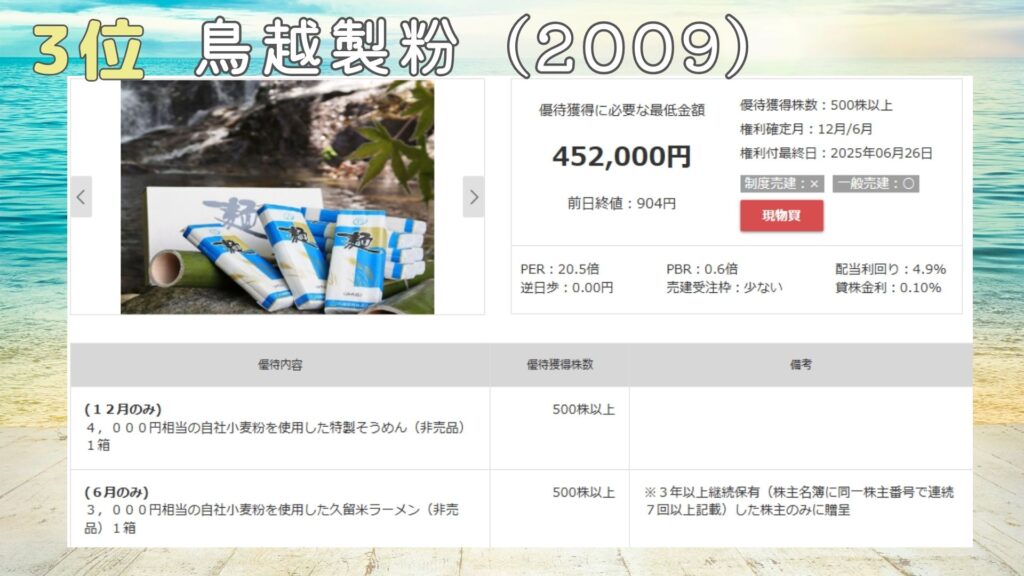
Task: Click the 452,000円 minimum amount
Action: tap(621, 156)
